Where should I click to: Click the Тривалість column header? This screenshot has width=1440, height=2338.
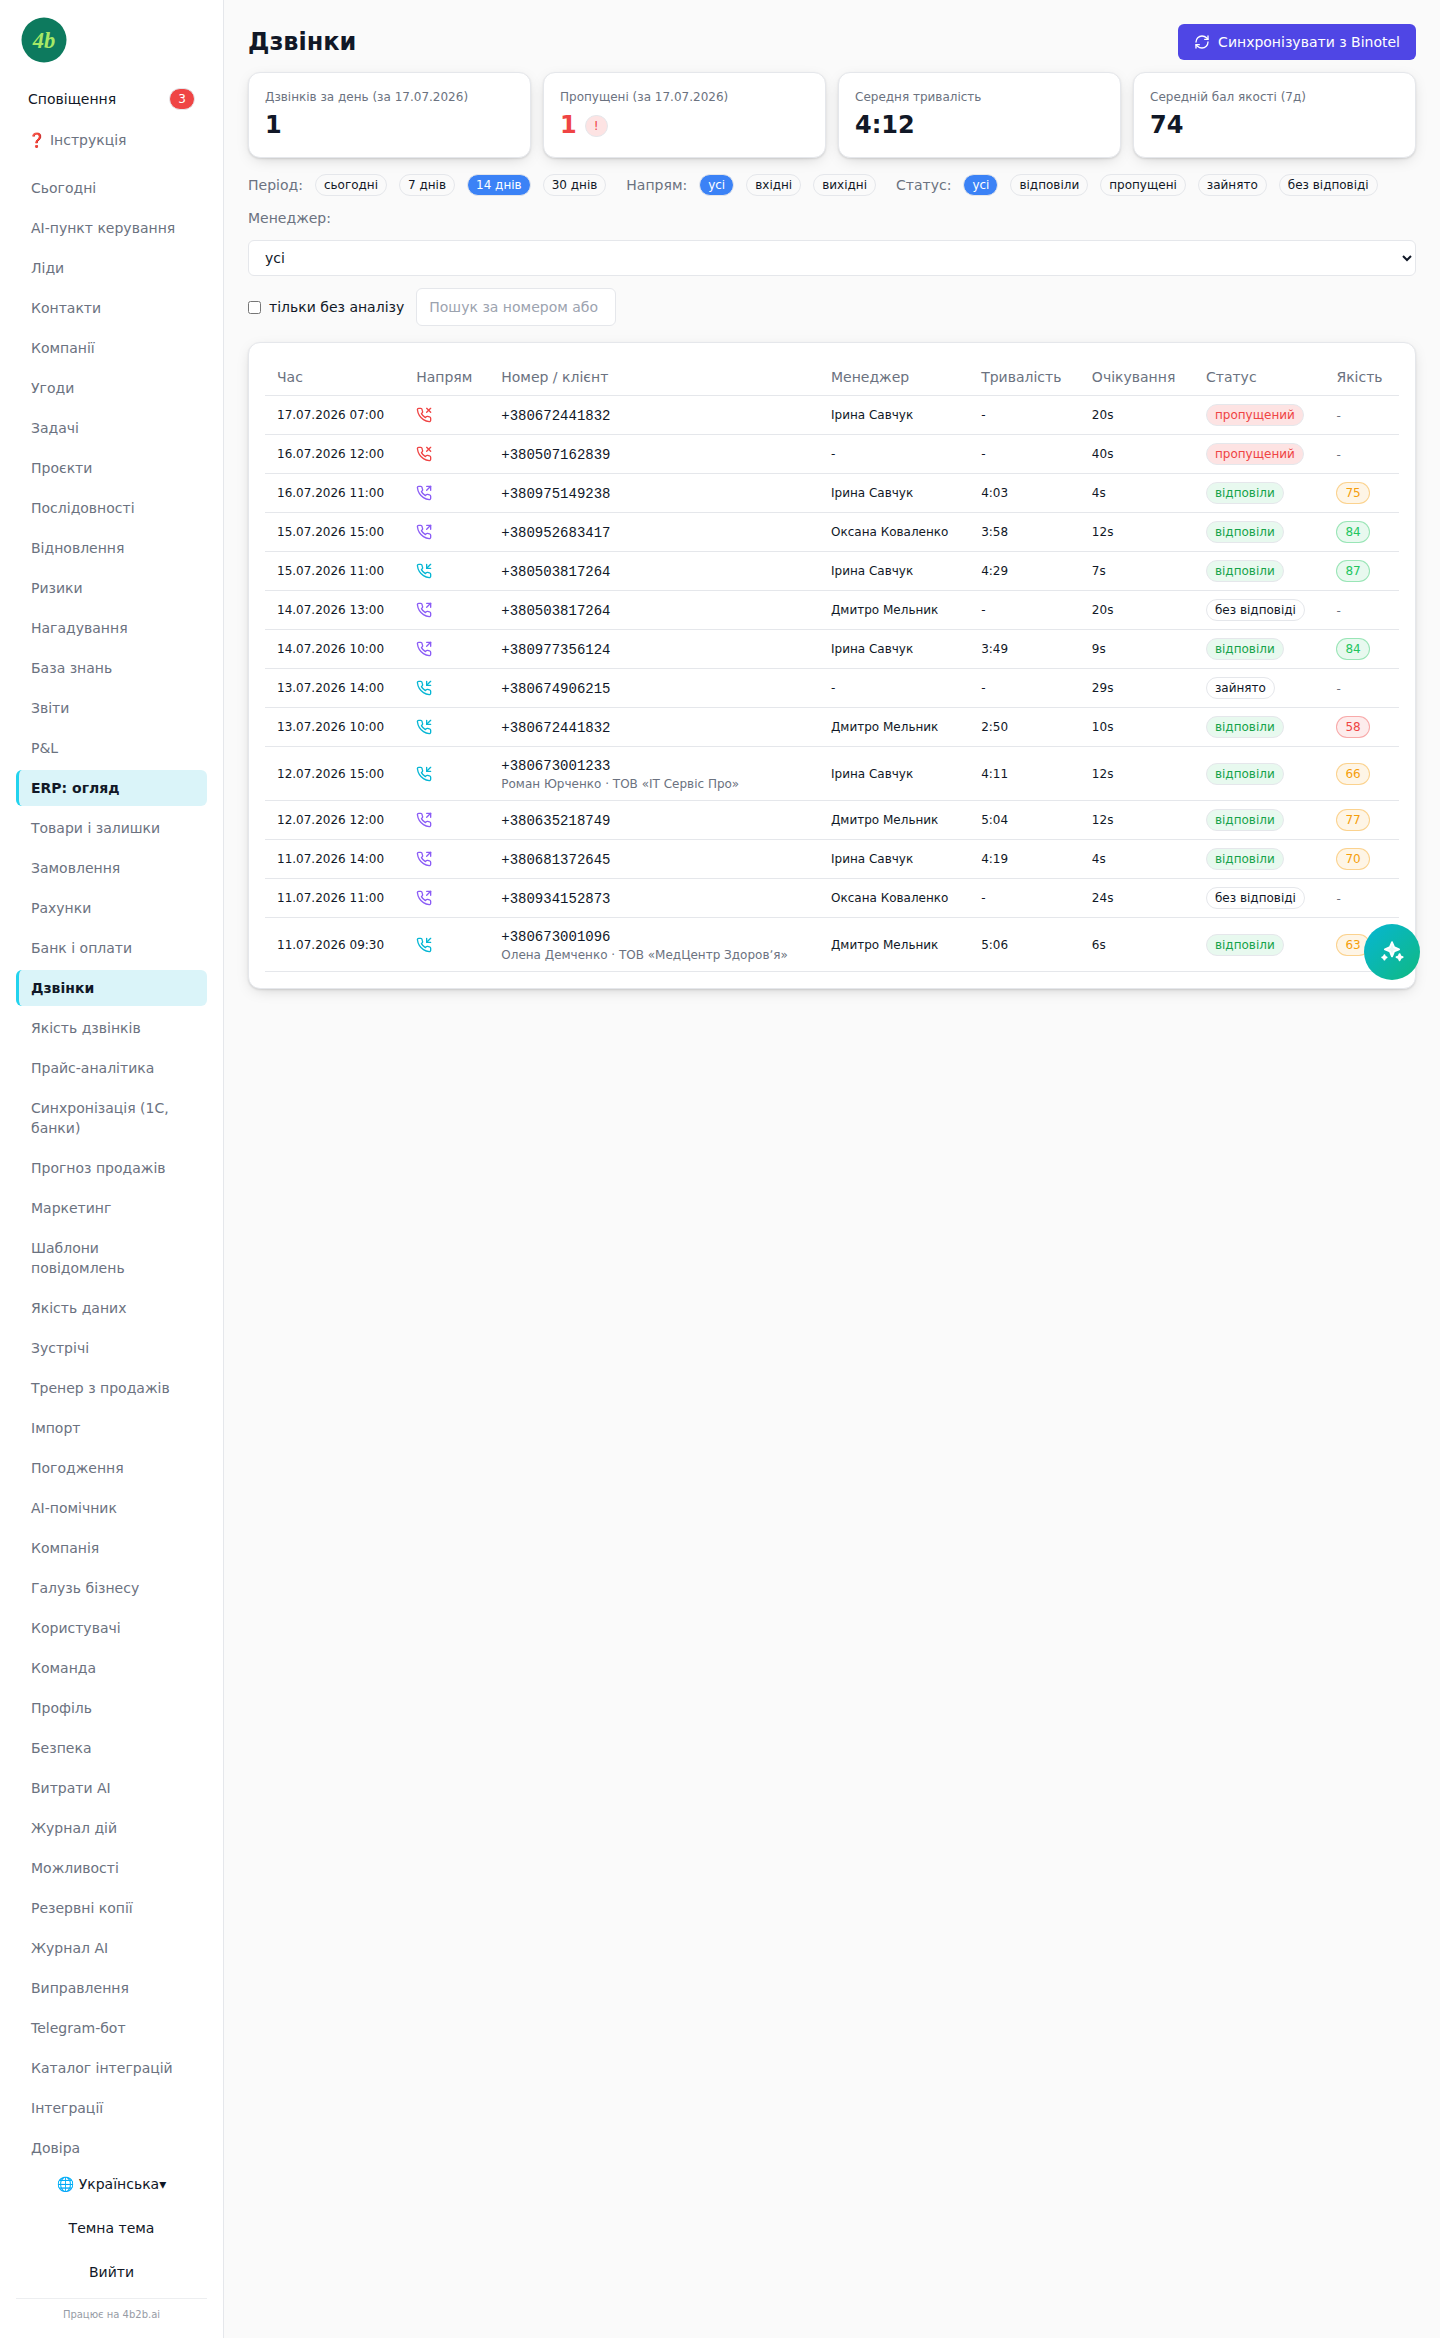click(1020, 377)
